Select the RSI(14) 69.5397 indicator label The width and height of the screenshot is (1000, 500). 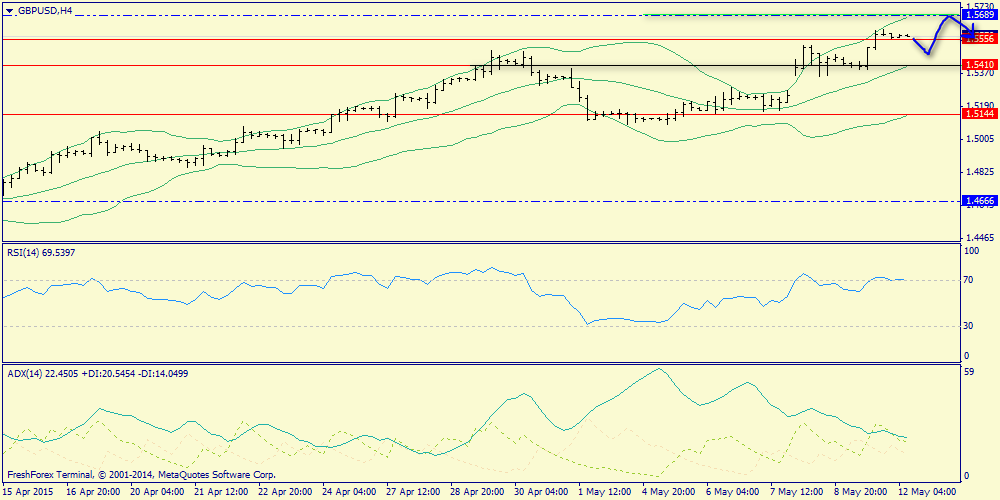point(40,253)
